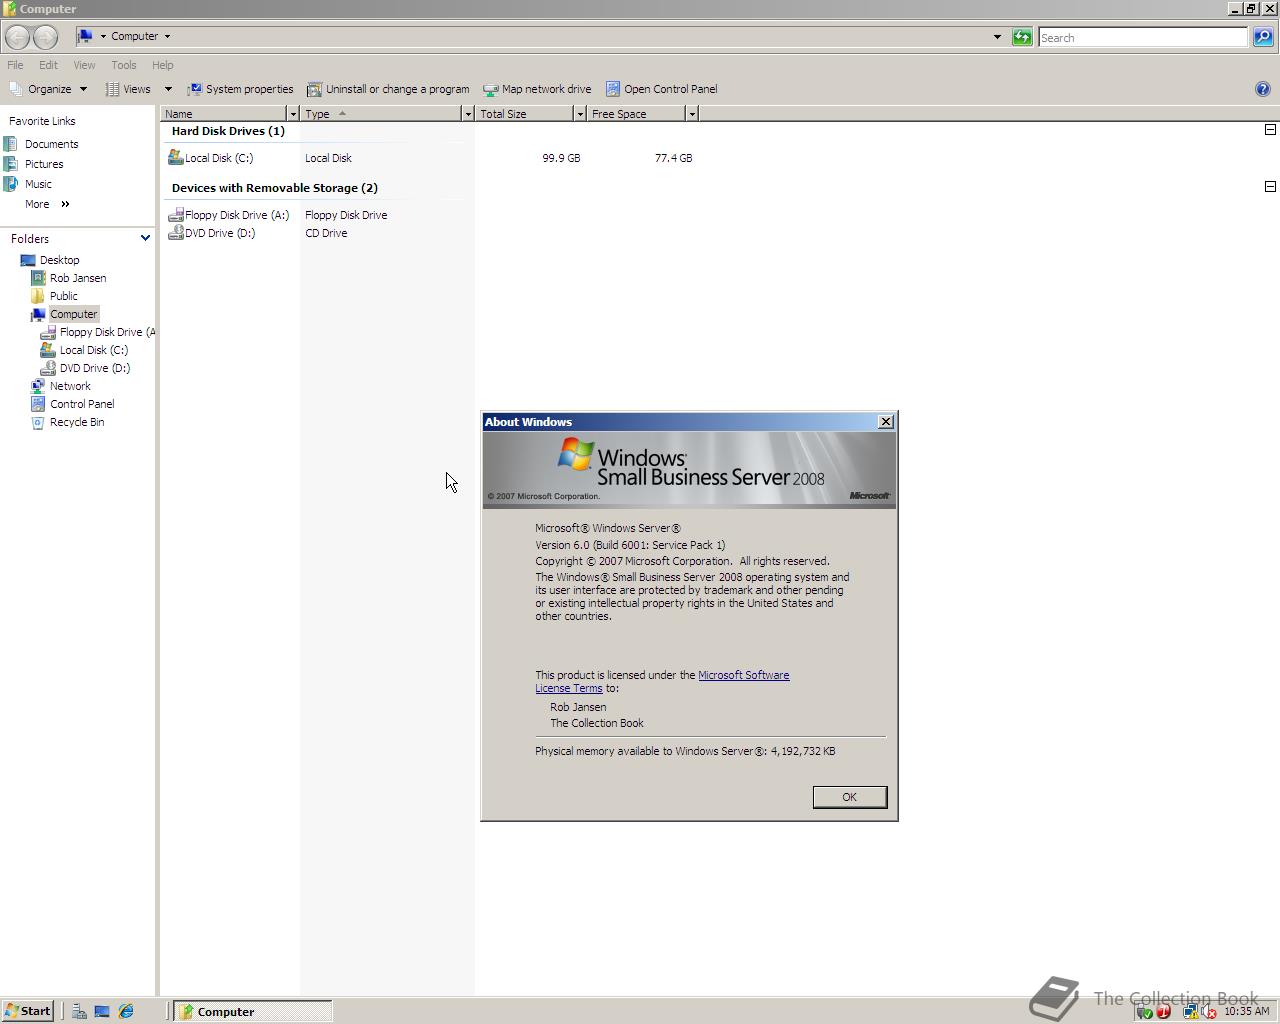This screenshot has height=1024, width=1280.
Task: Collapse Devices with Removable Storage group
Action: point(1270,186)
